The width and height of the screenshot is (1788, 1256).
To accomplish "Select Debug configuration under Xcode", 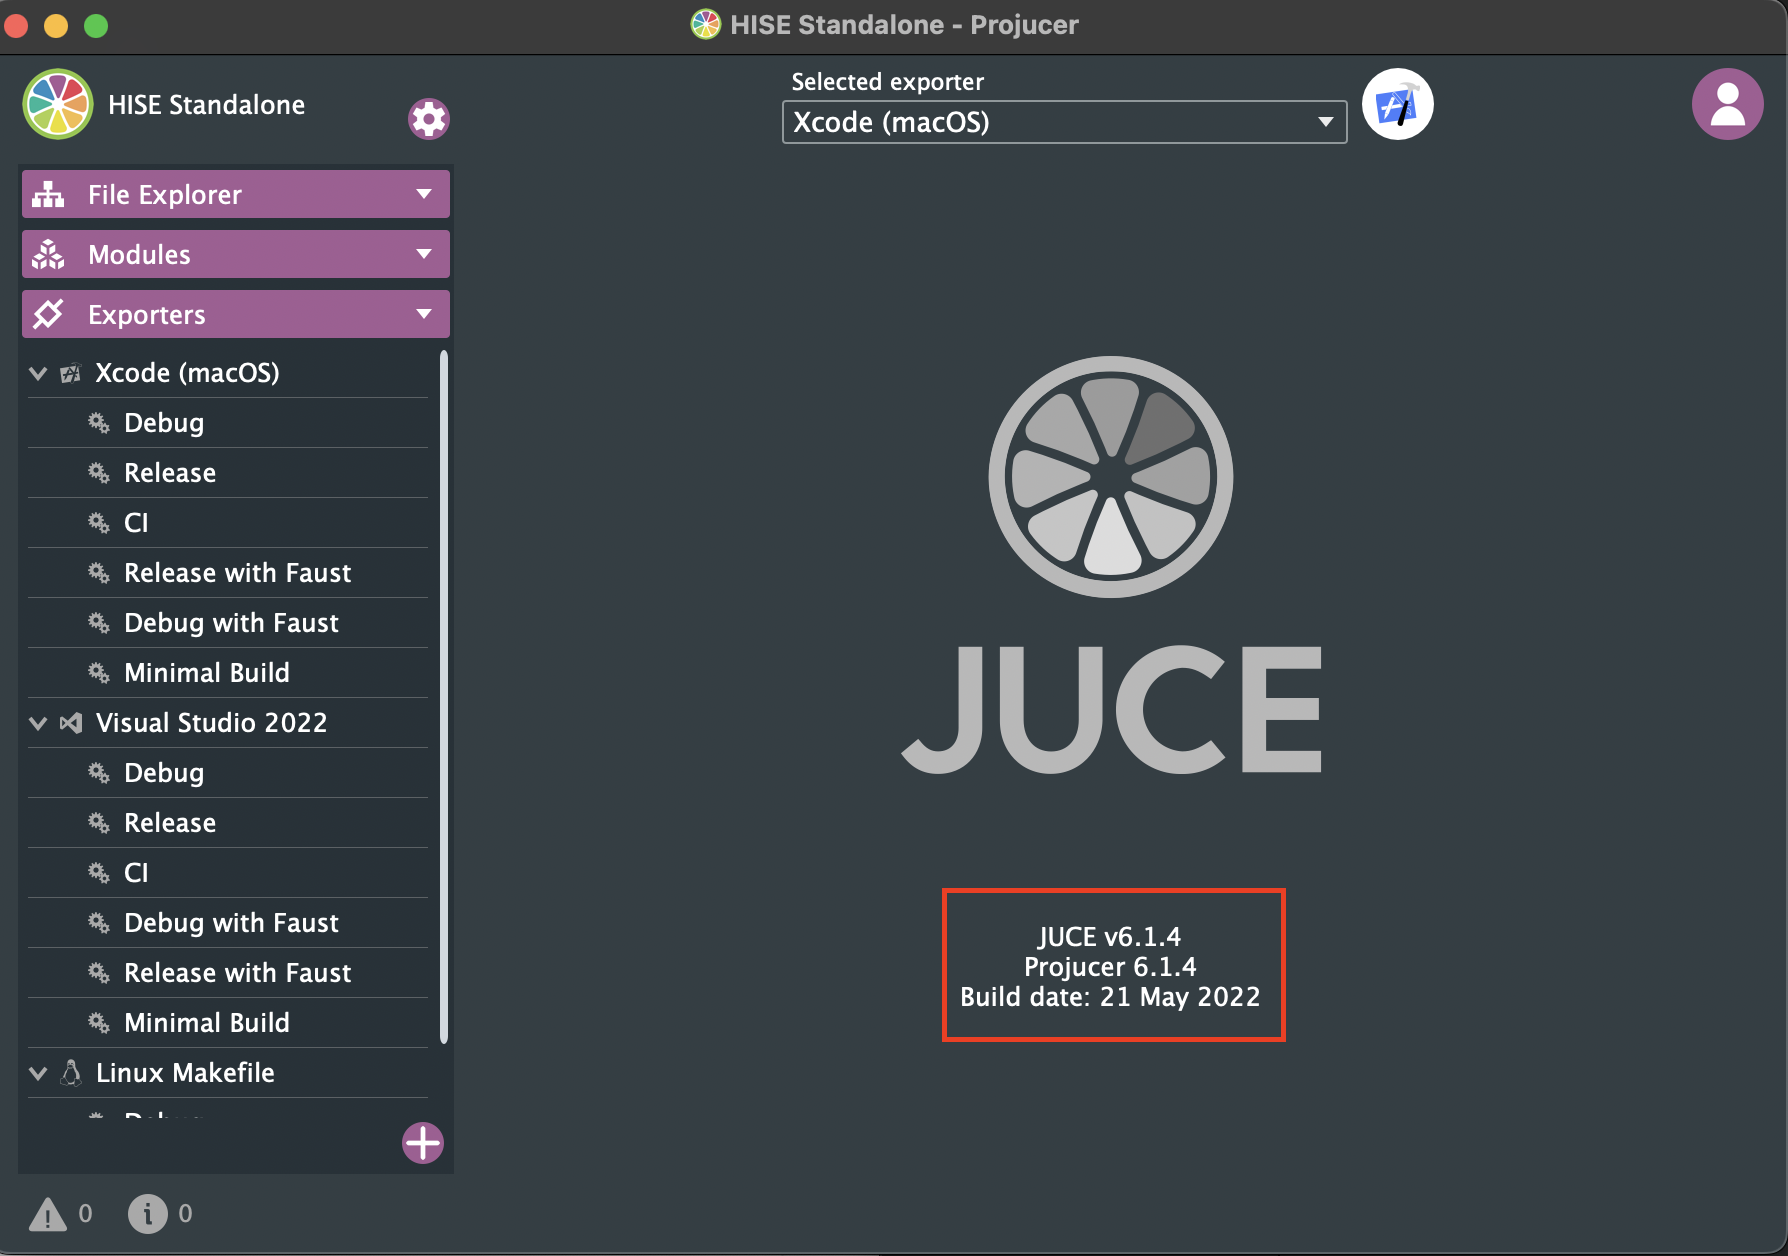I will (x=228, y=423).
